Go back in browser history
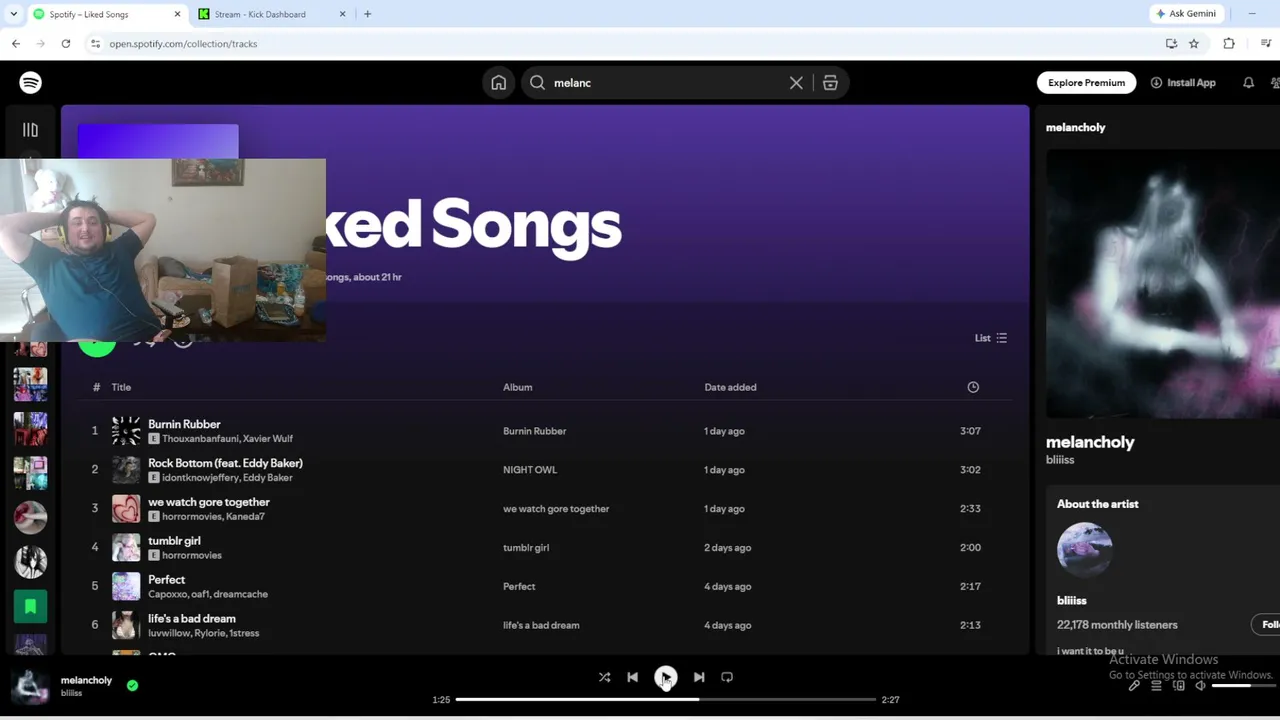This screenshot has height=720, width=1280. pyautogui.click(x=16, y=44)
